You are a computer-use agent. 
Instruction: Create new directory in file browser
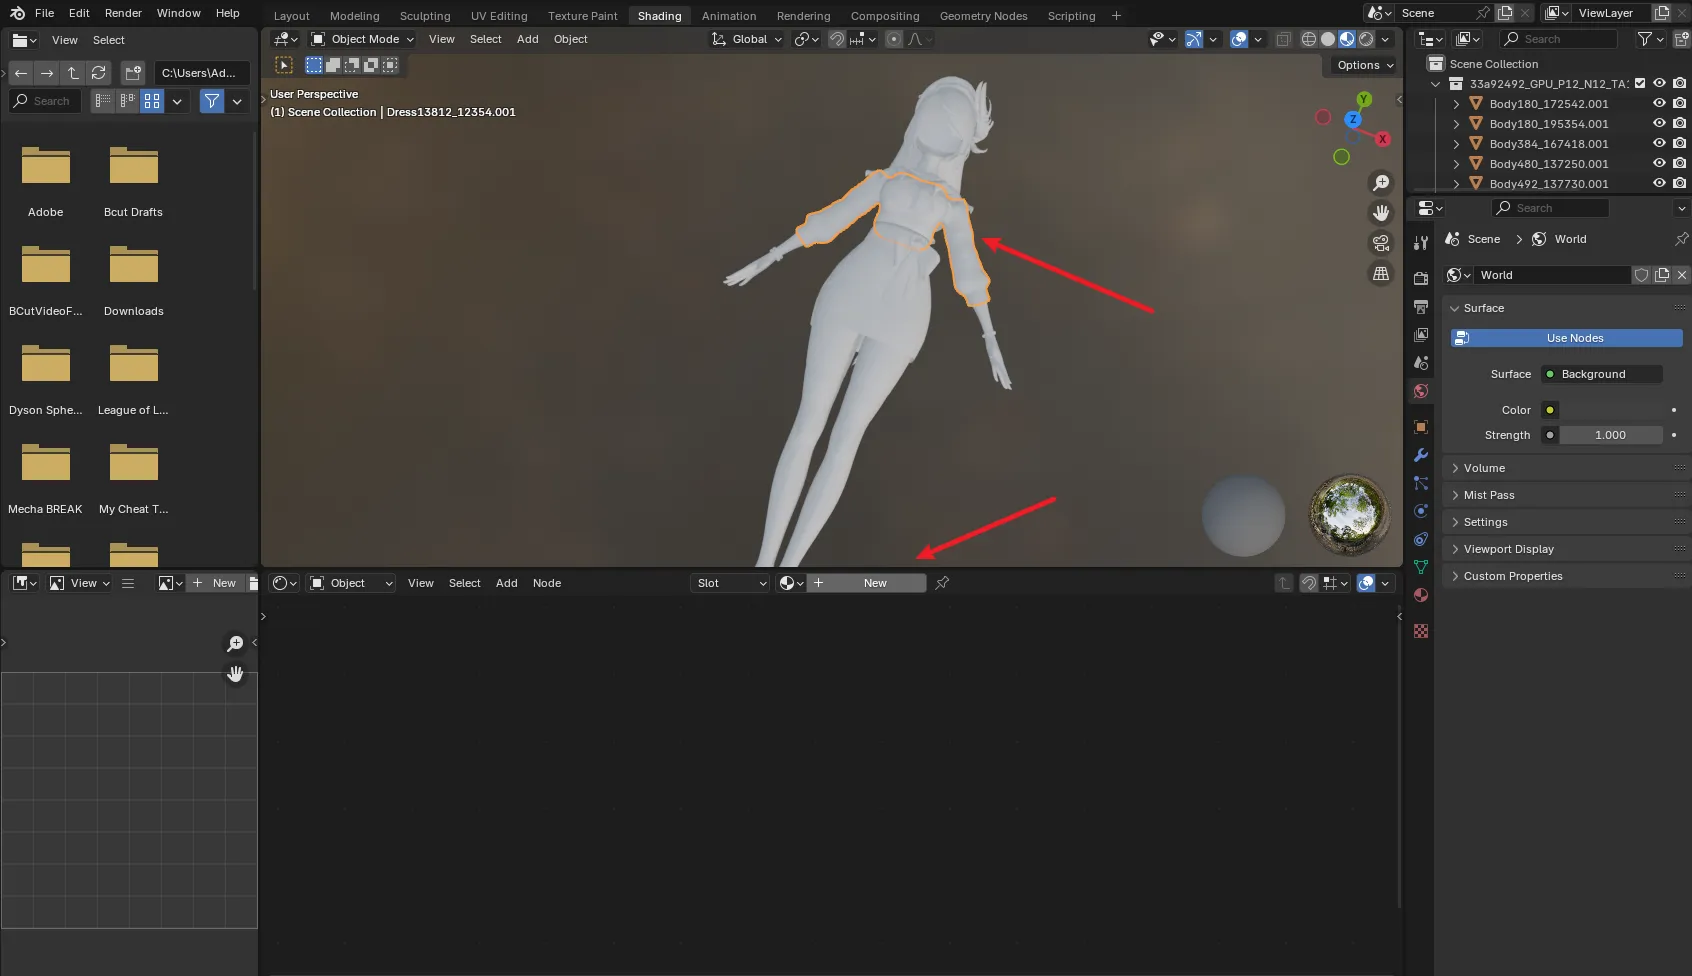tap(133, 73)
